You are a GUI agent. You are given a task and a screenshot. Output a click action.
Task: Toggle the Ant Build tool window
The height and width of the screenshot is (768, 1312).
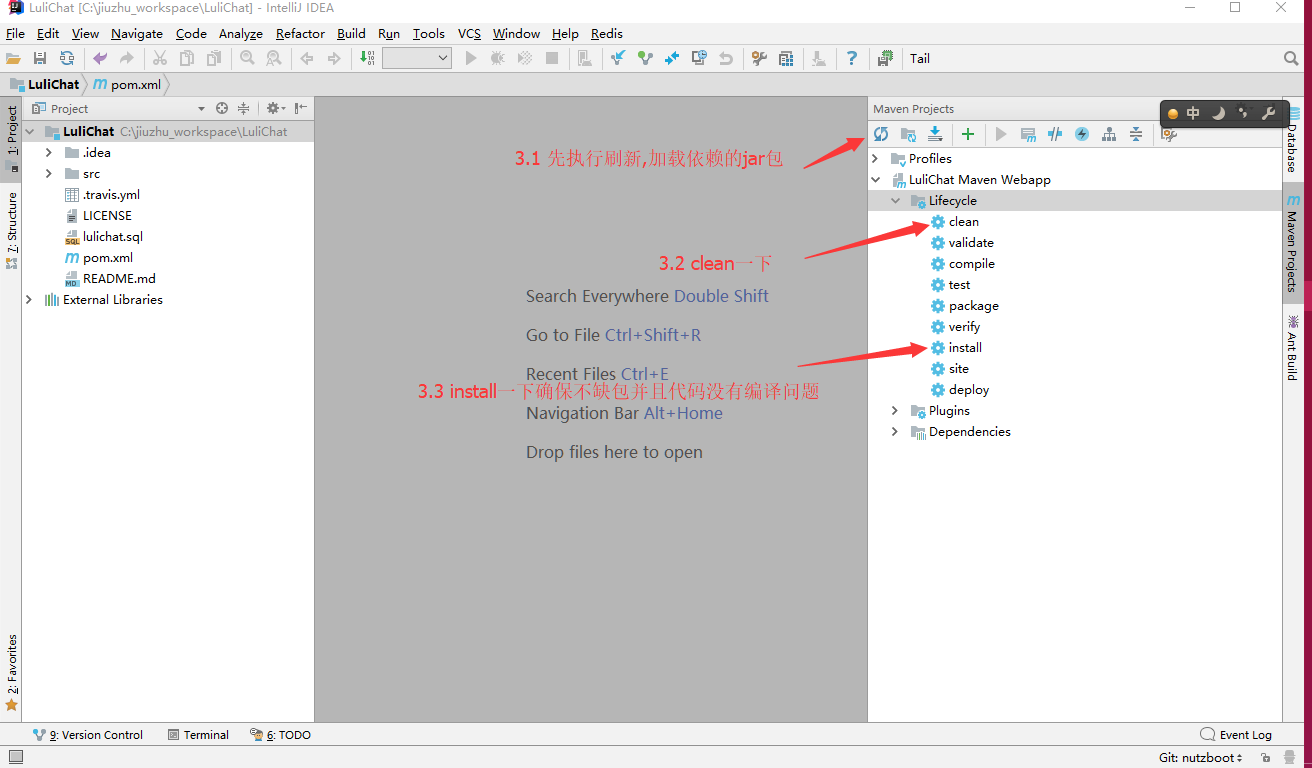(1293, 349)
